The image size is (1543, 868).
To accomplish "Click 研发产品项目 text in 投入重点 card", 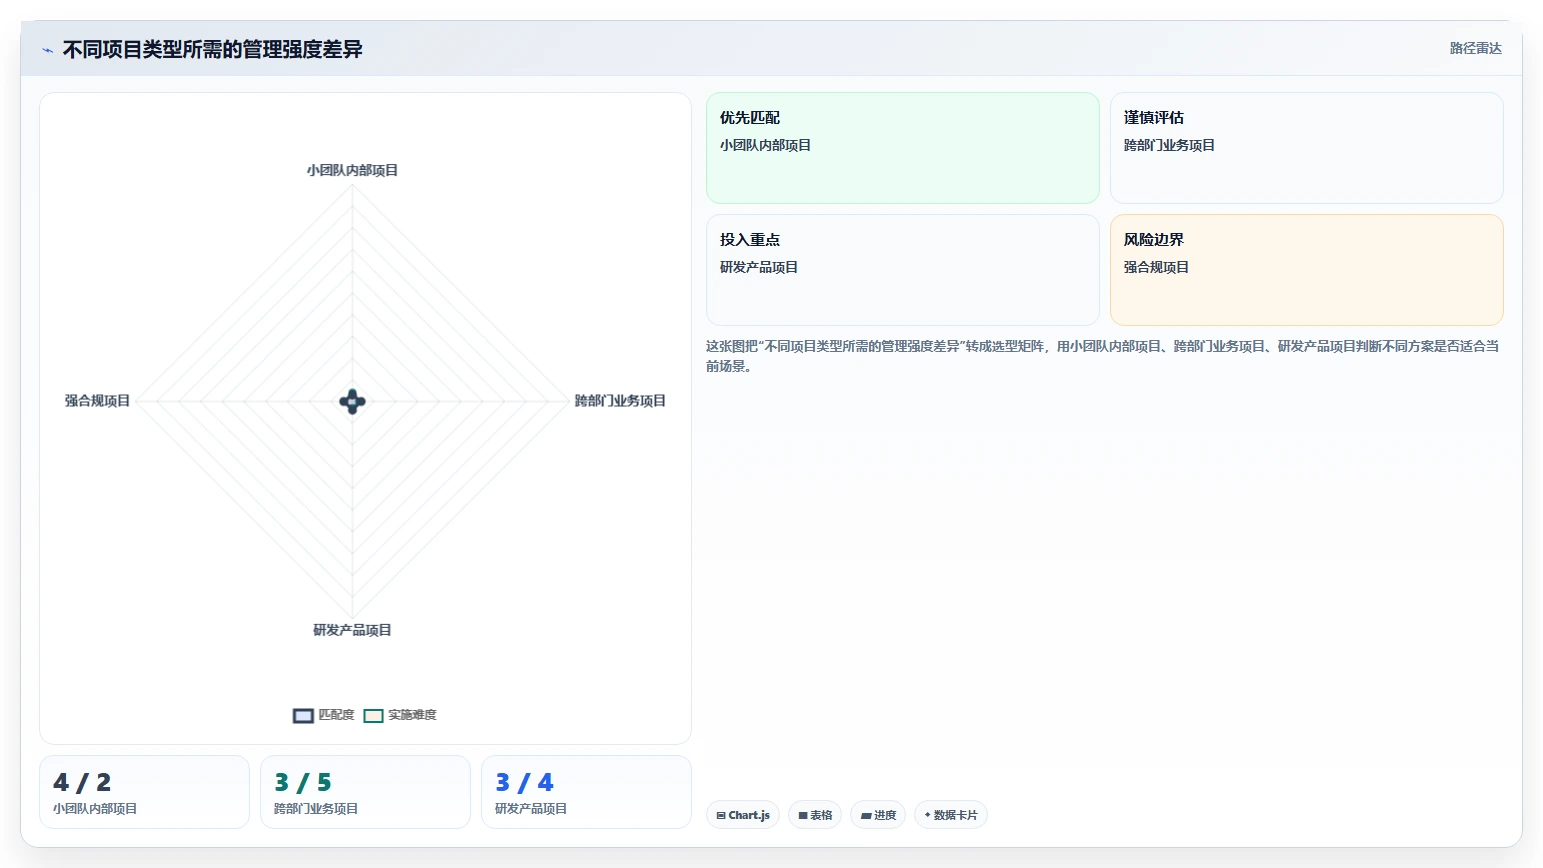I will (x=759, y=267).
